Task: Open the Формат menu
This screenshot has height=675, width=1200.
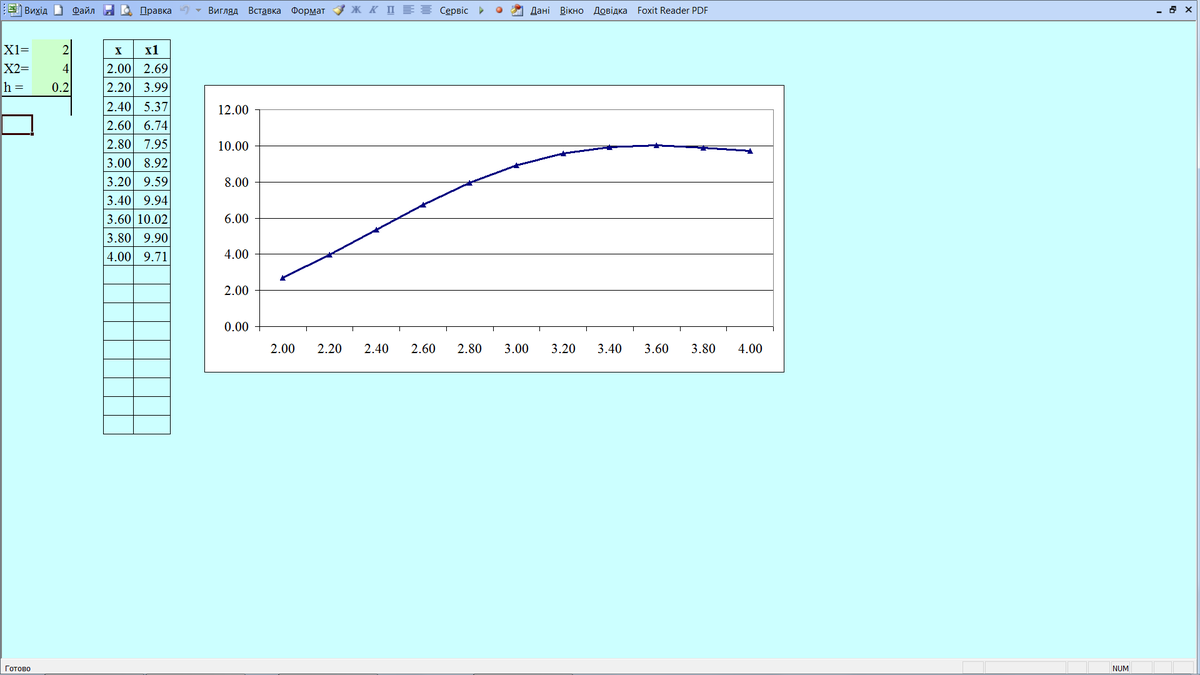Action: tap(308, 10)
